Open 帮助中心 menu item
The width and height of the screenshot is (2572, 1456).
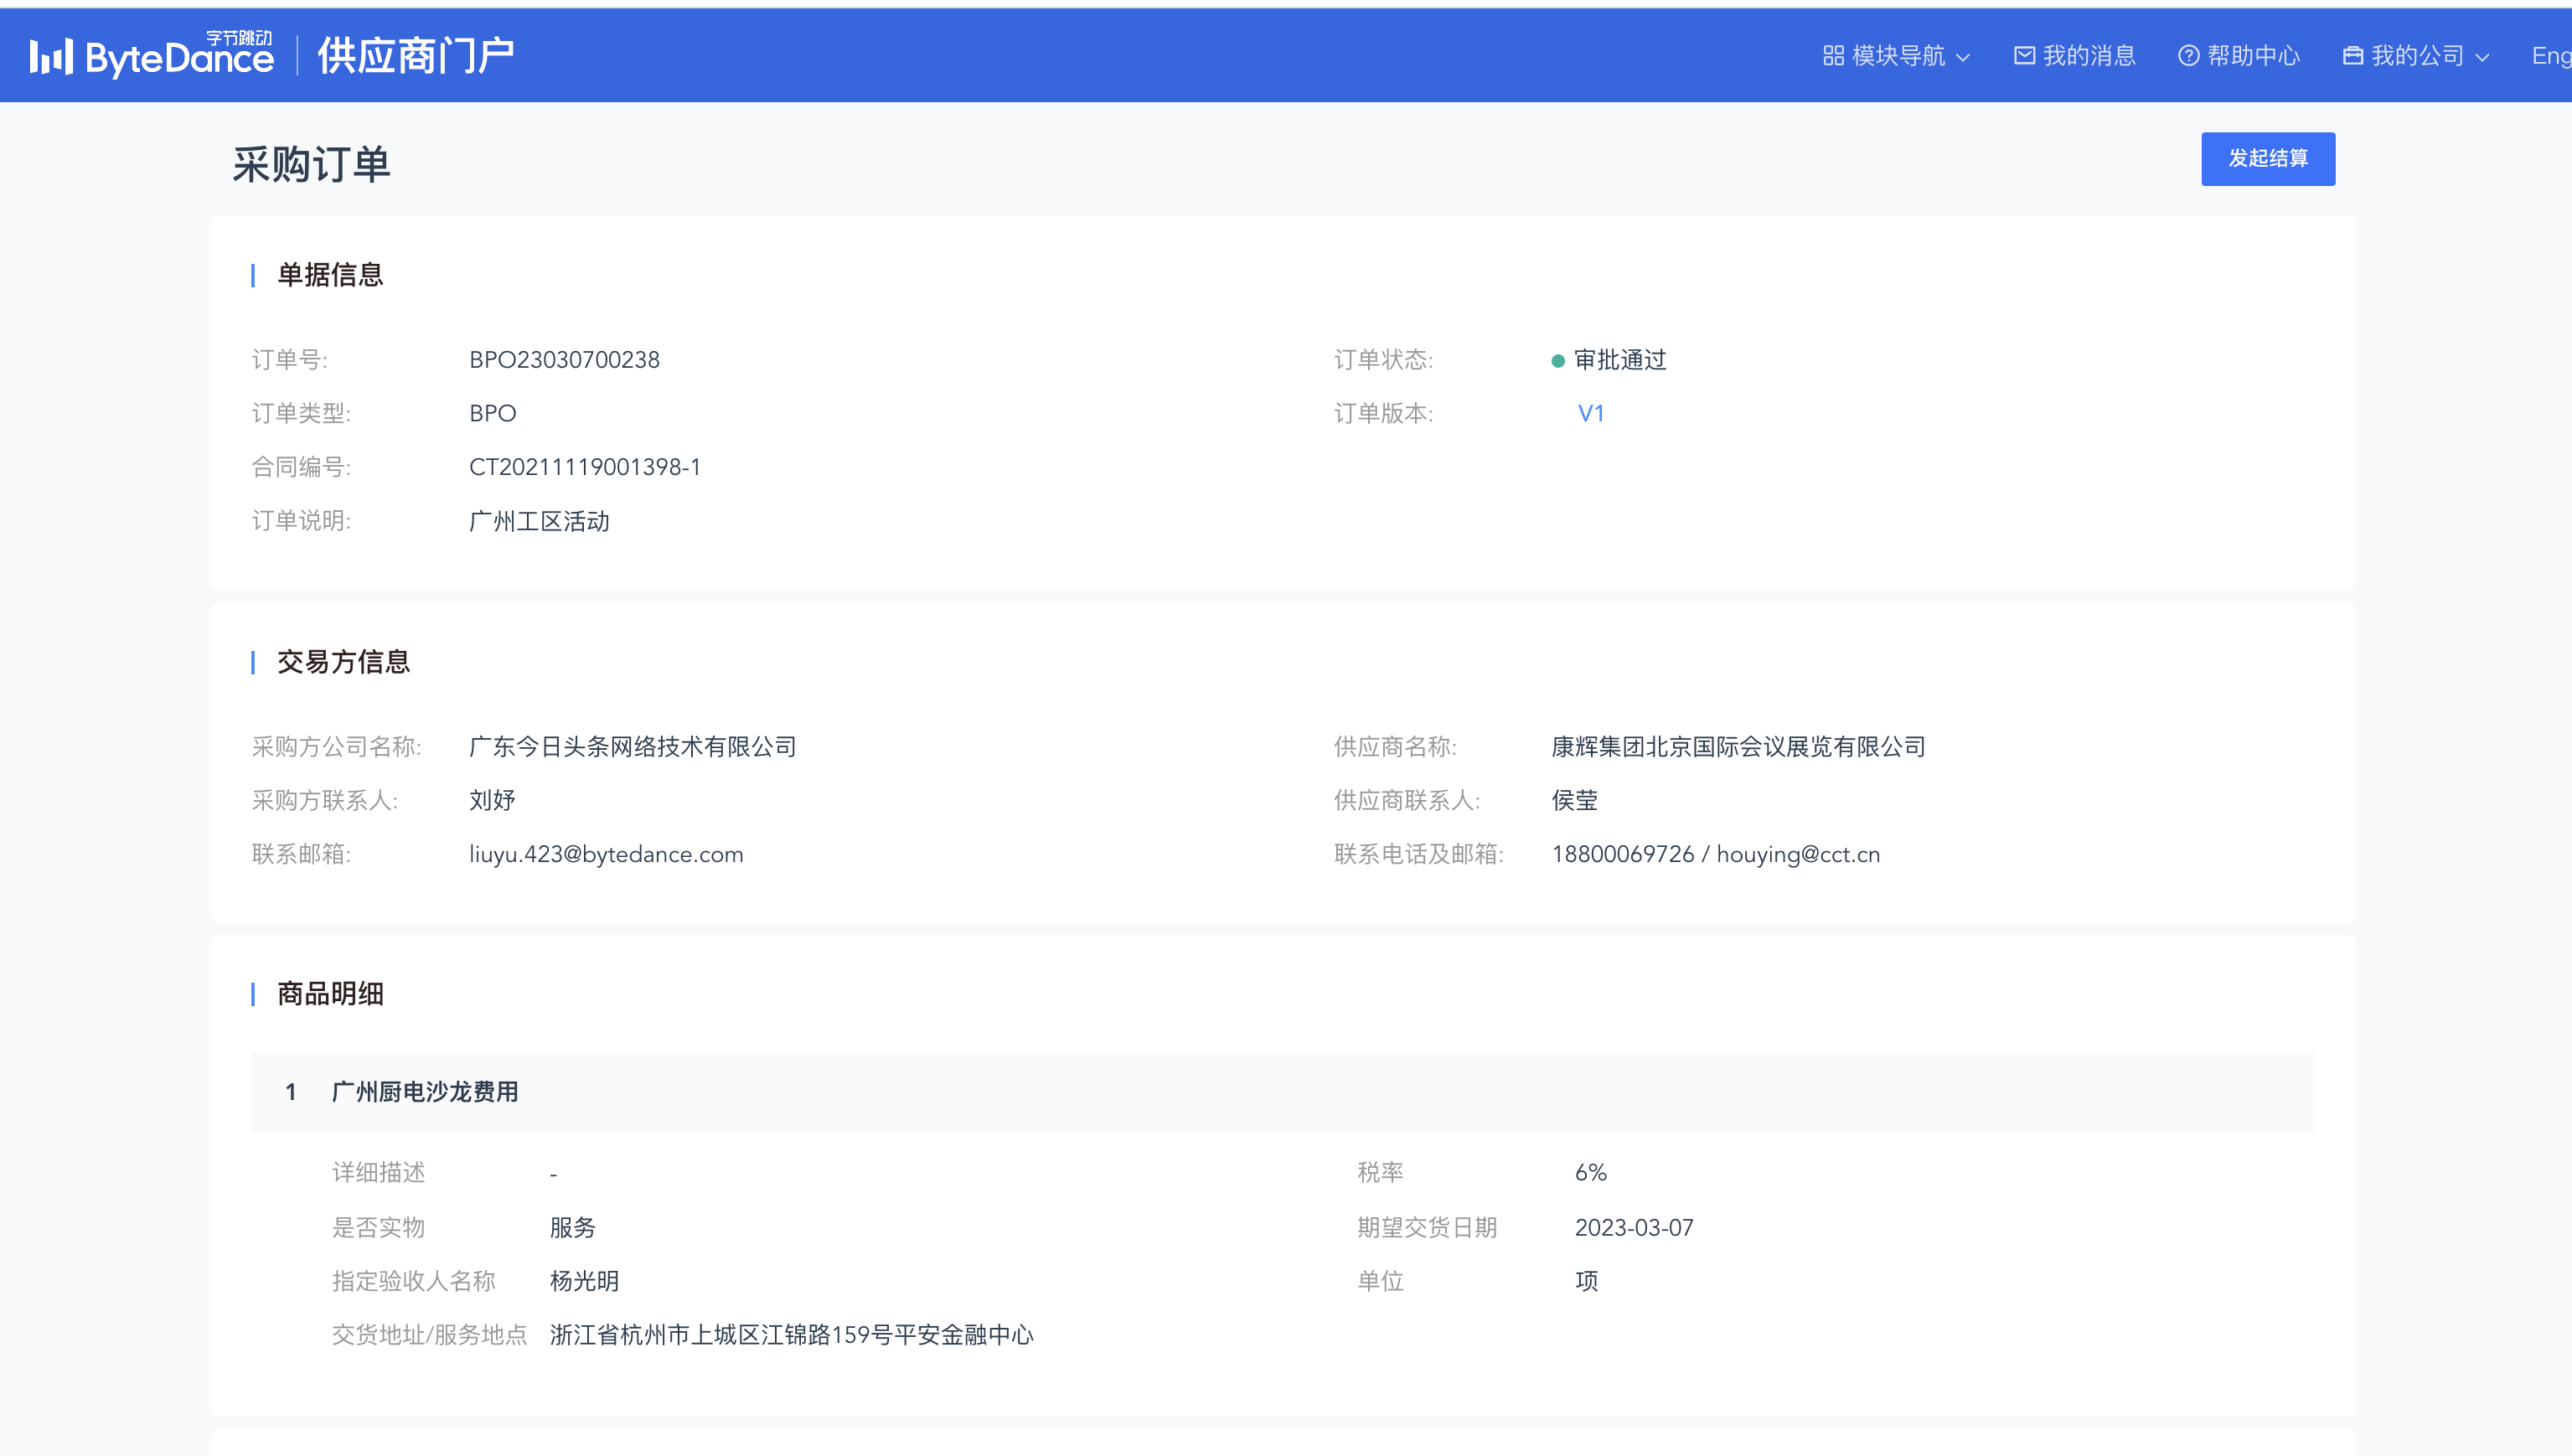pos(2253,56)
